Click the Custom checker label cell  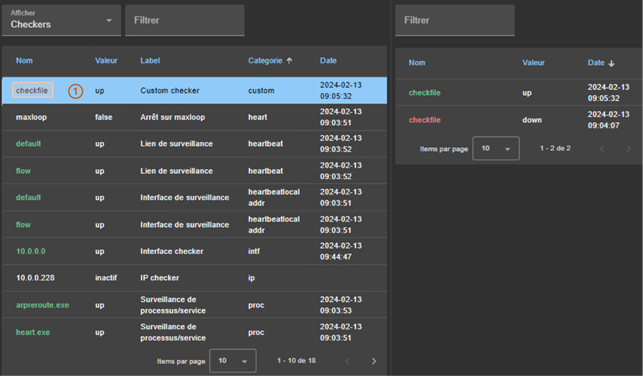coord(170,91)
